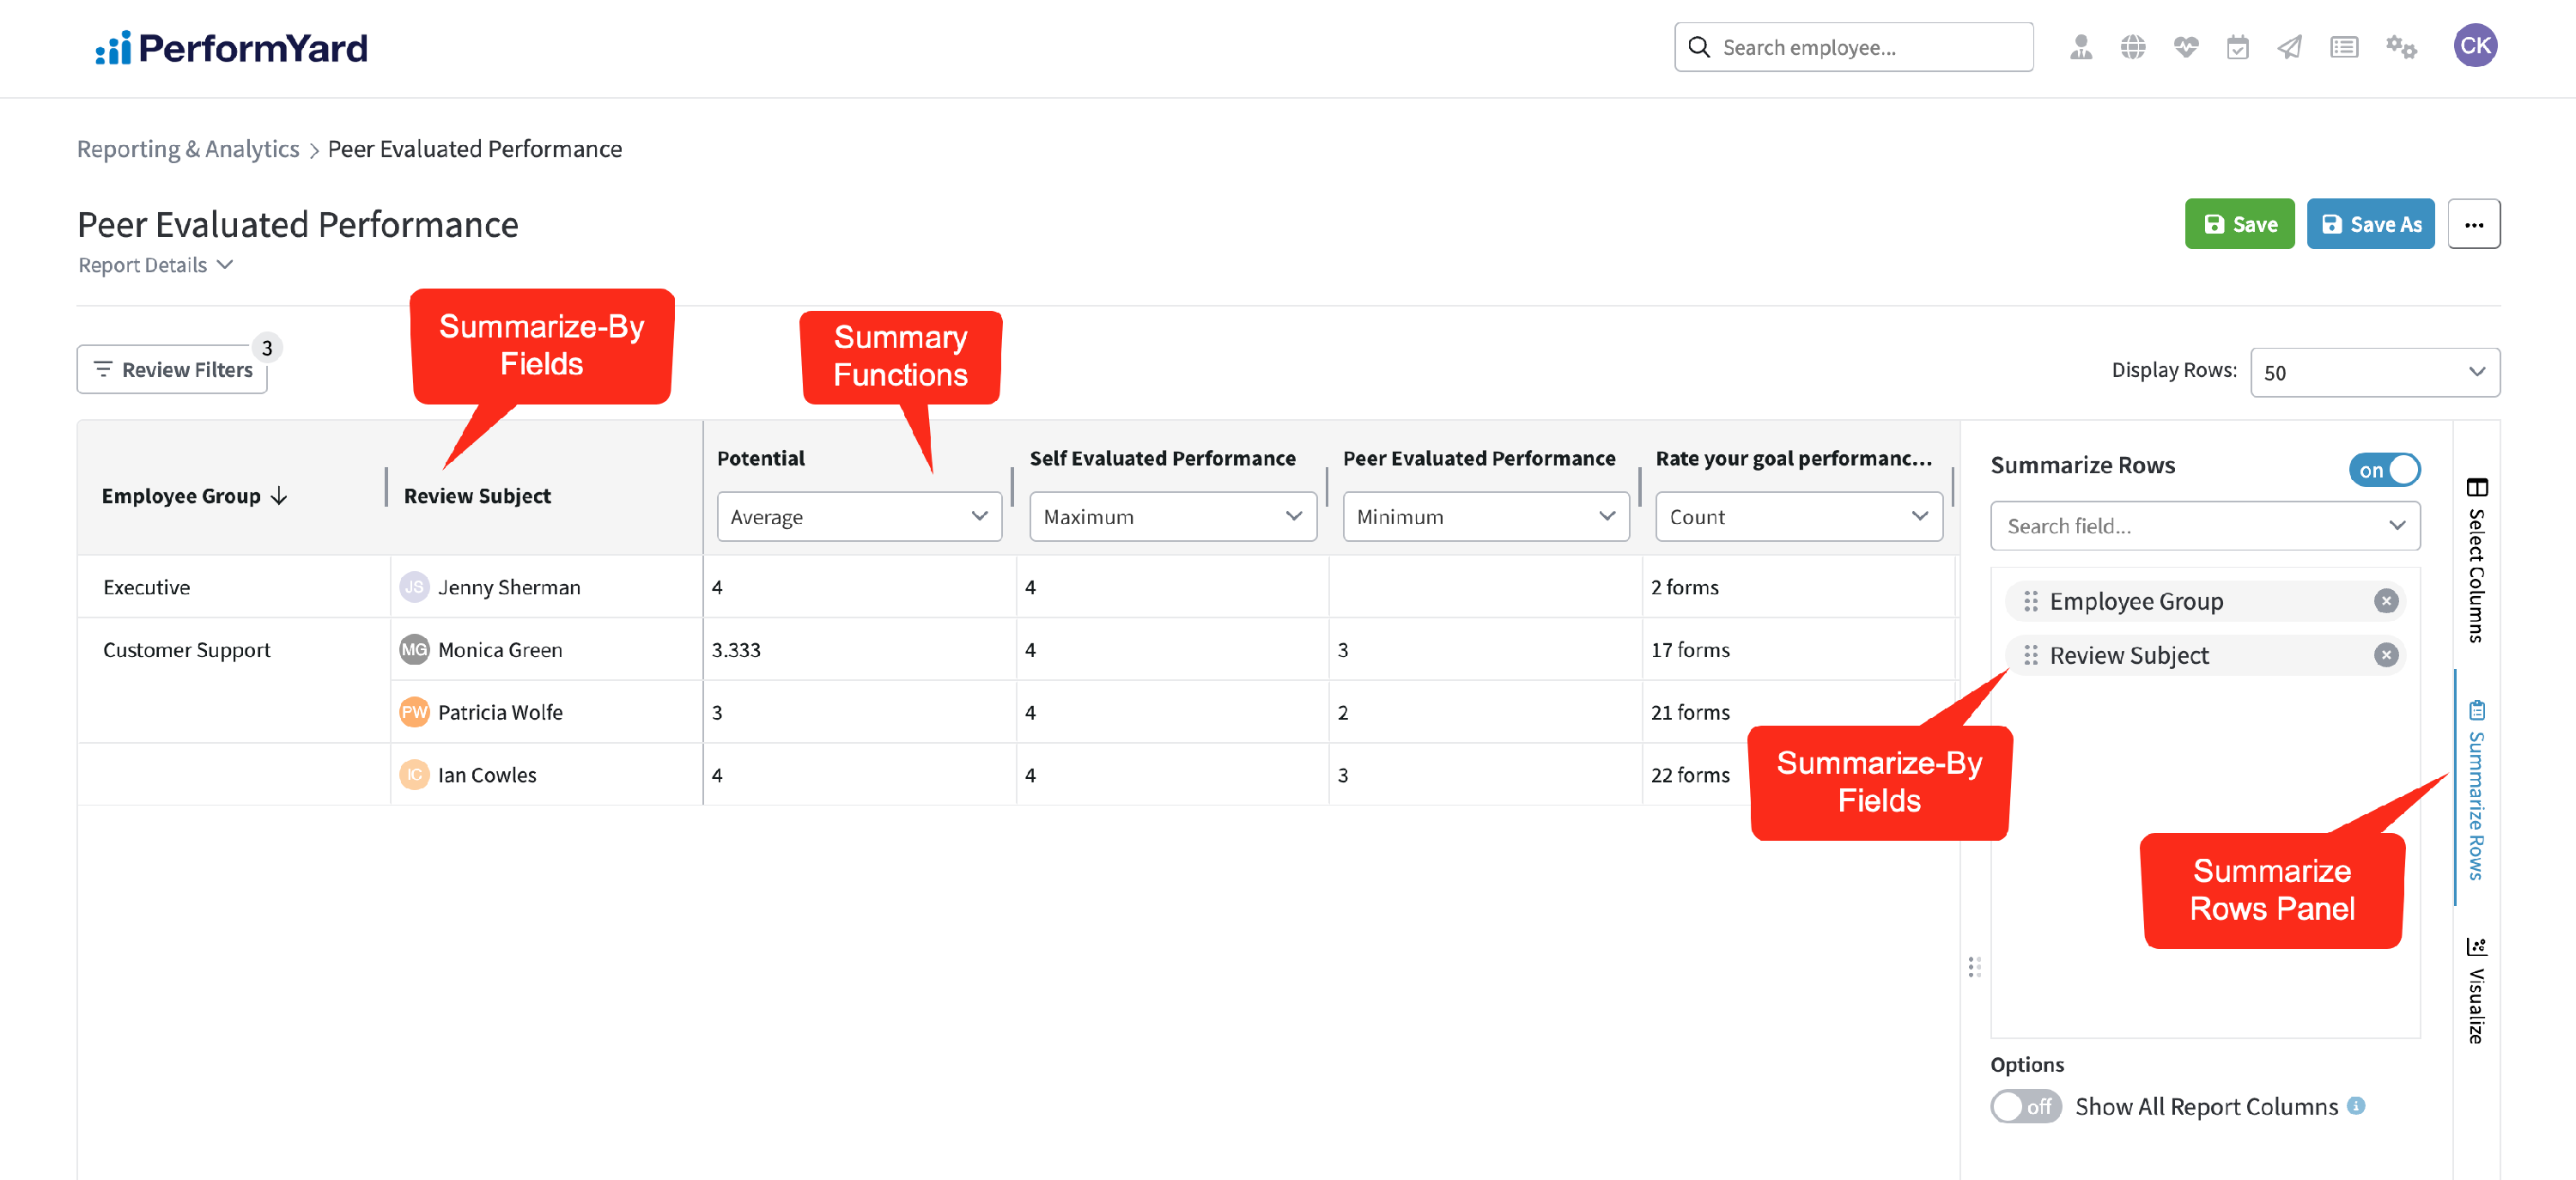Click the paper plane icon

[x=2289, y=47]
